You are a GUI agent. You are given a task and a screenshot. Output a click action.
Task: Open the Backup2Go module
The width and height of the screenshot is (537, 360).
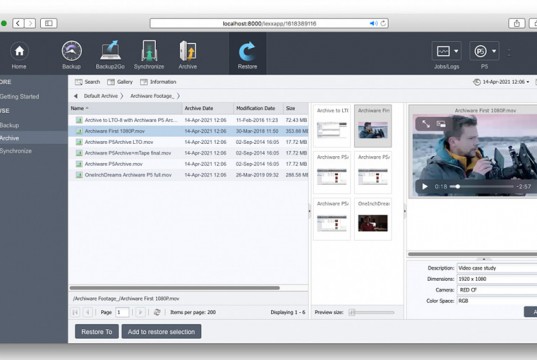point(110,55)
